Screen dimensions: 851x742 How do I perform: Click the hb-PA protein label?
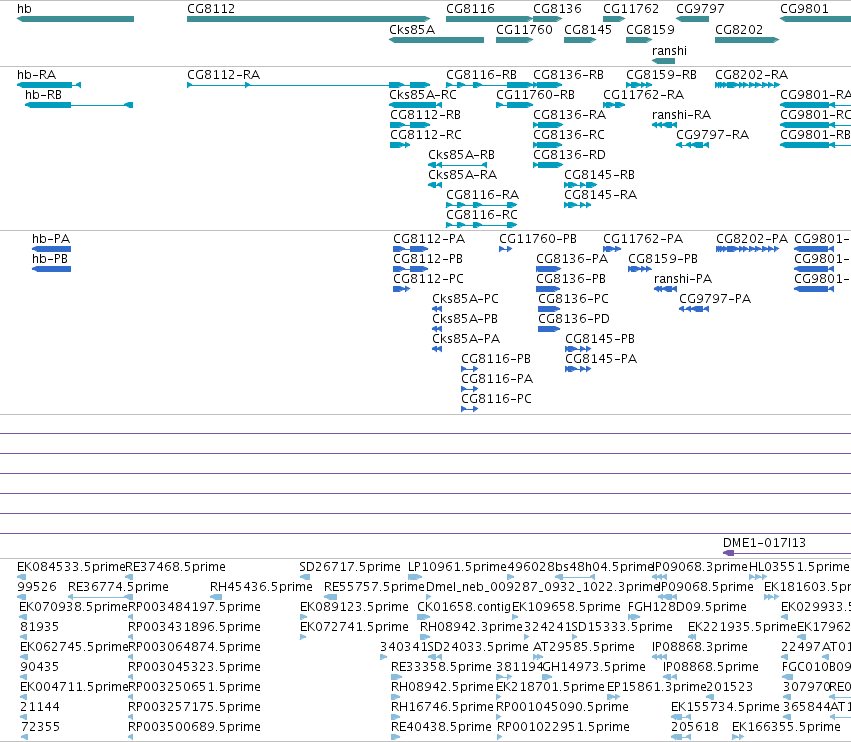click(x=51, y=239)
